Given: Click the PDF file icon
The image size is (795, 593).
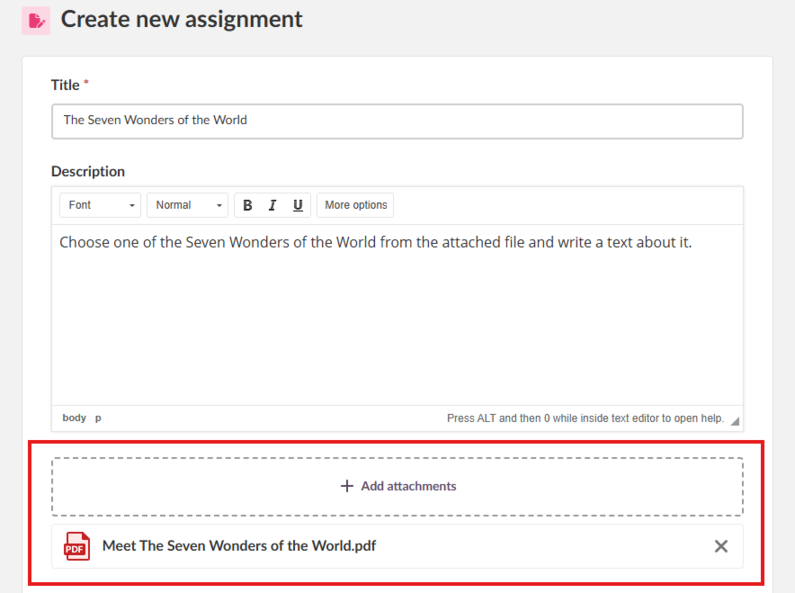Looking at the screenshot, I should [77, 546].
